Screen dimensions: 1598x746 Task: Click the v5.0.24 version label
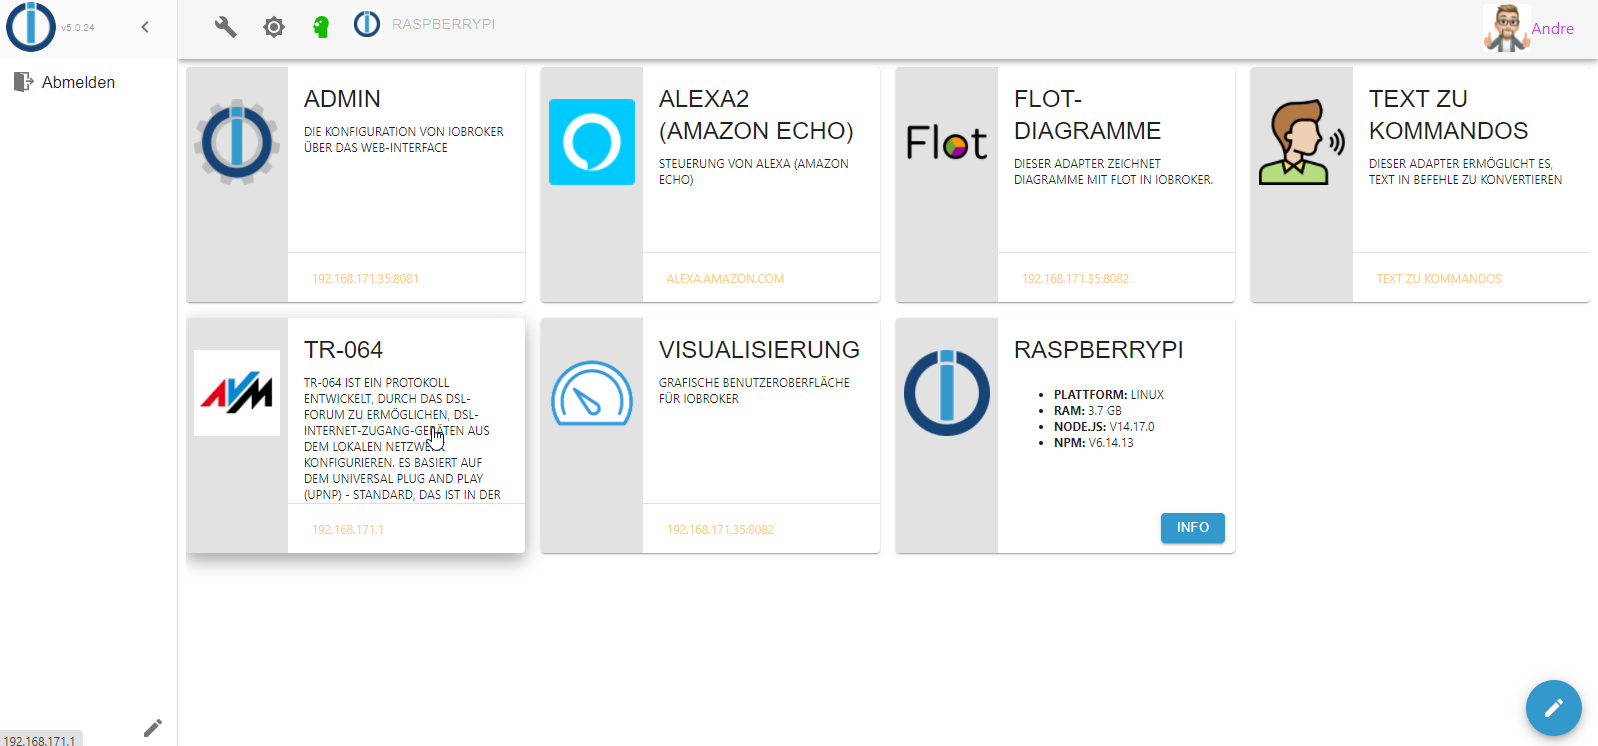(78, 28)
